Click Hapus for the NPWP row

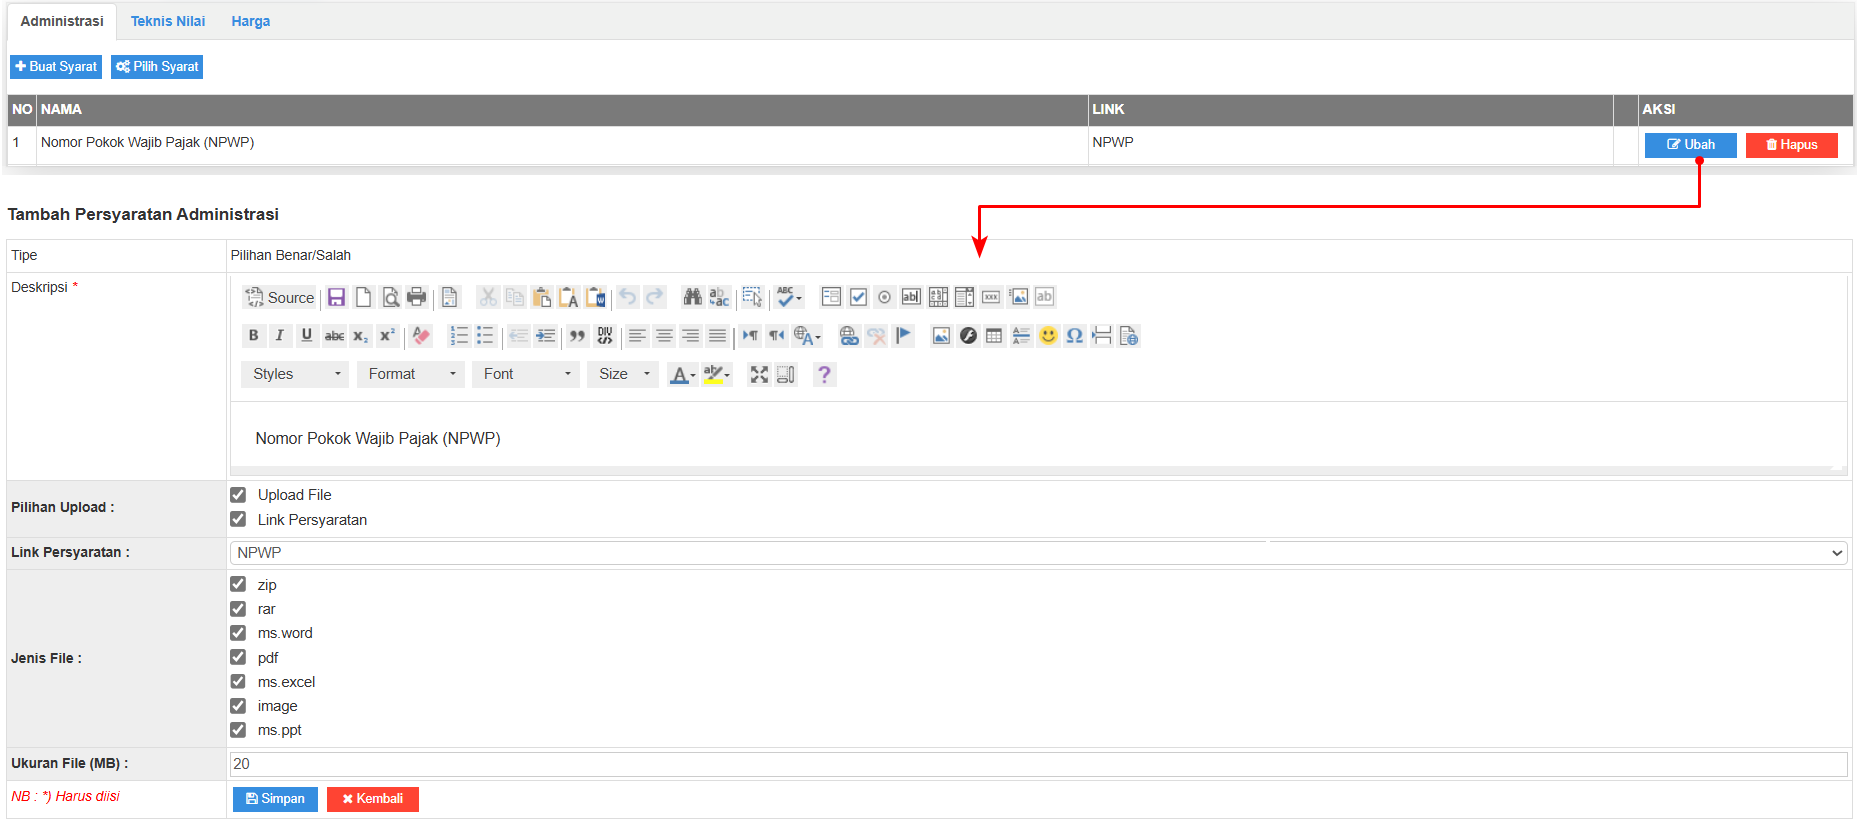pos(1792,145)
